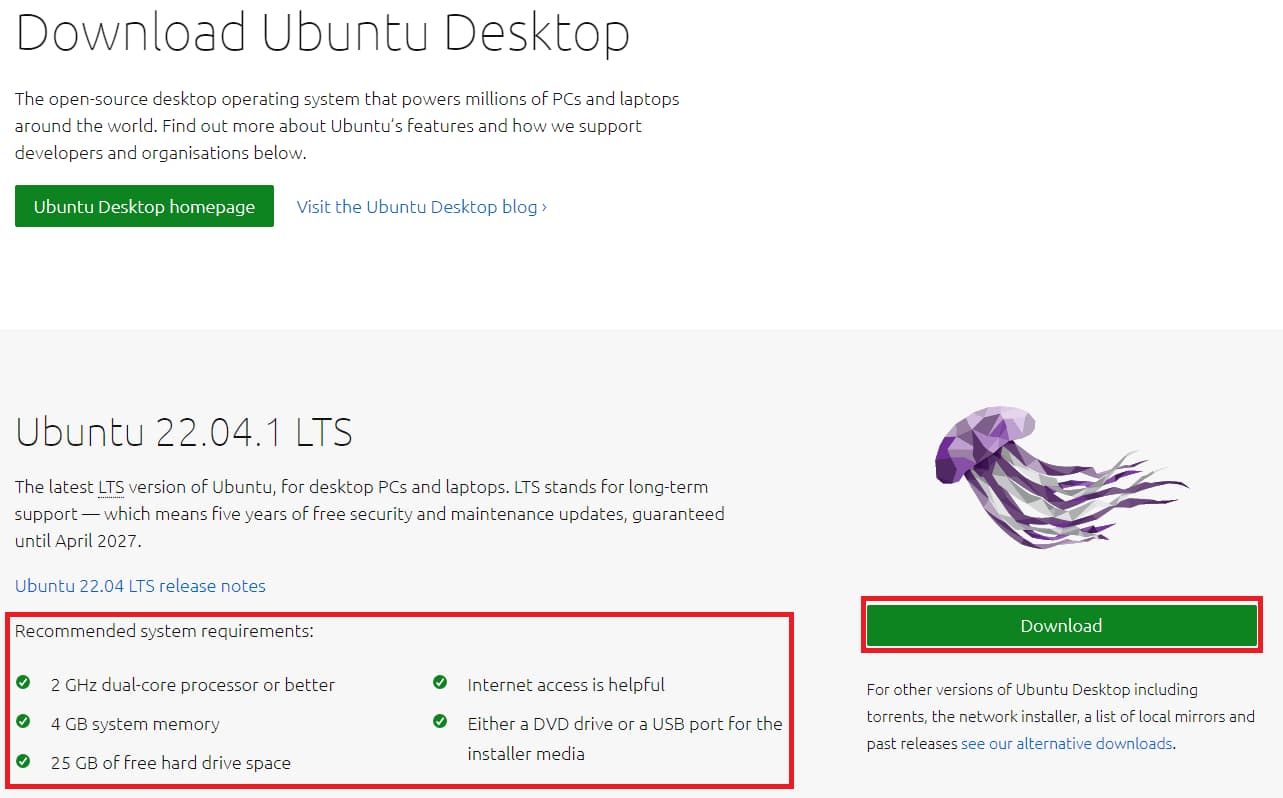Click the checkmark next to Internet access is helpful

[x=440, y=681]
